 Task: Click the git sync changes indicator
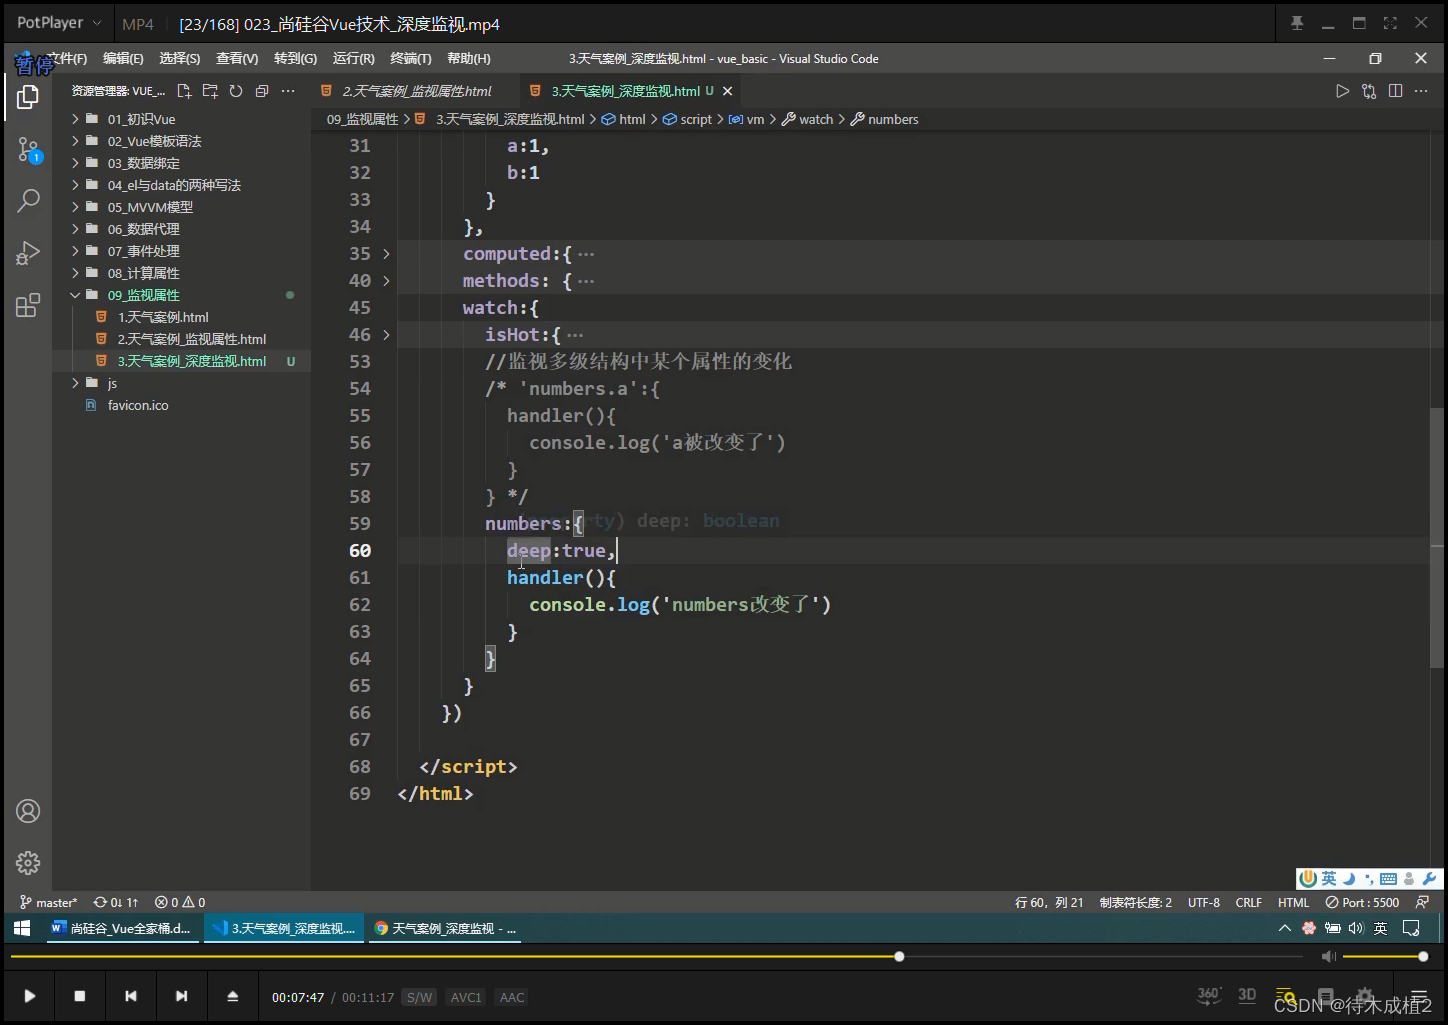point(116,902)
